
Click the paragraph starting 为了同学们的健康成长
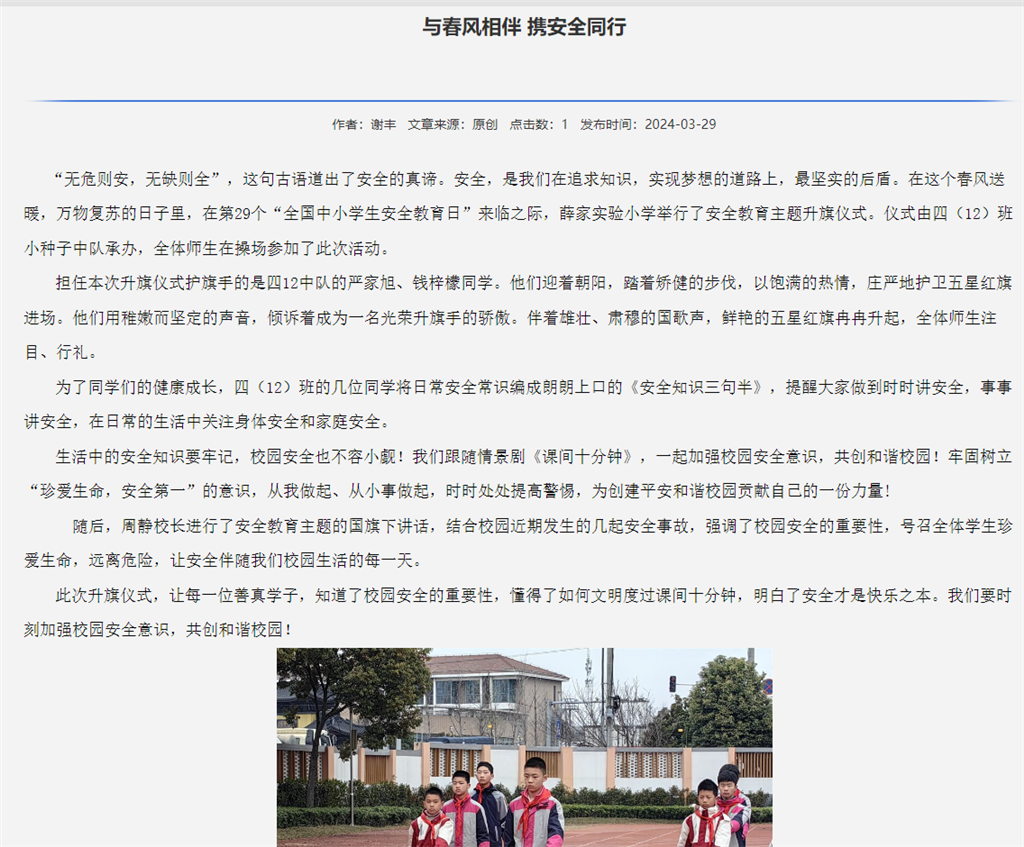[518, 404]
